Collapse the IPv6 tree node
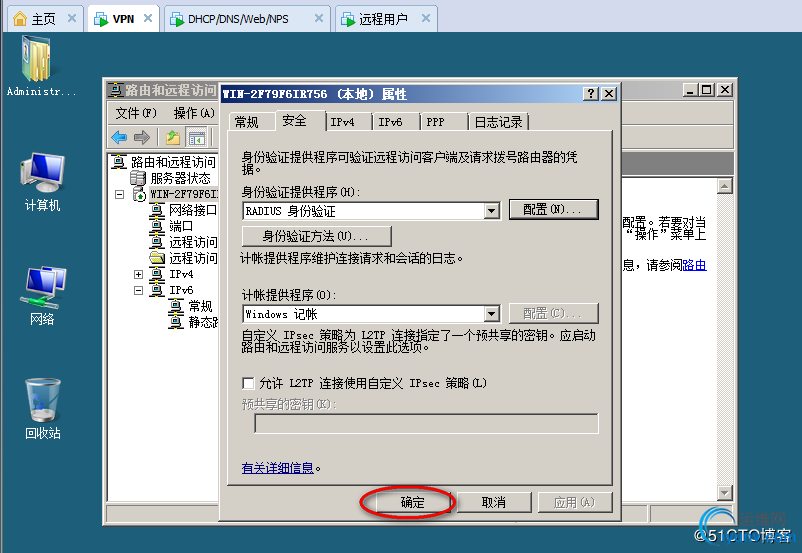Screen dimensions: 802x553 point(138,290)
